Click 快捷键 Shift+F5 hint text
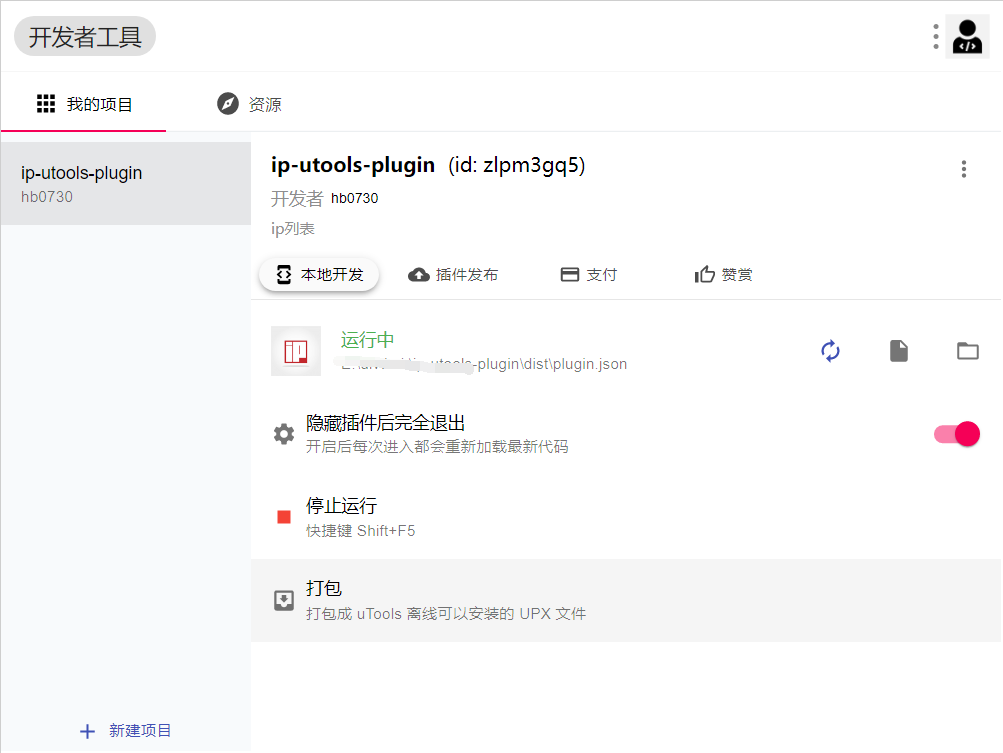Viewport: 1003px width, 753px height. pyautogui.click(x=360, y=530)
